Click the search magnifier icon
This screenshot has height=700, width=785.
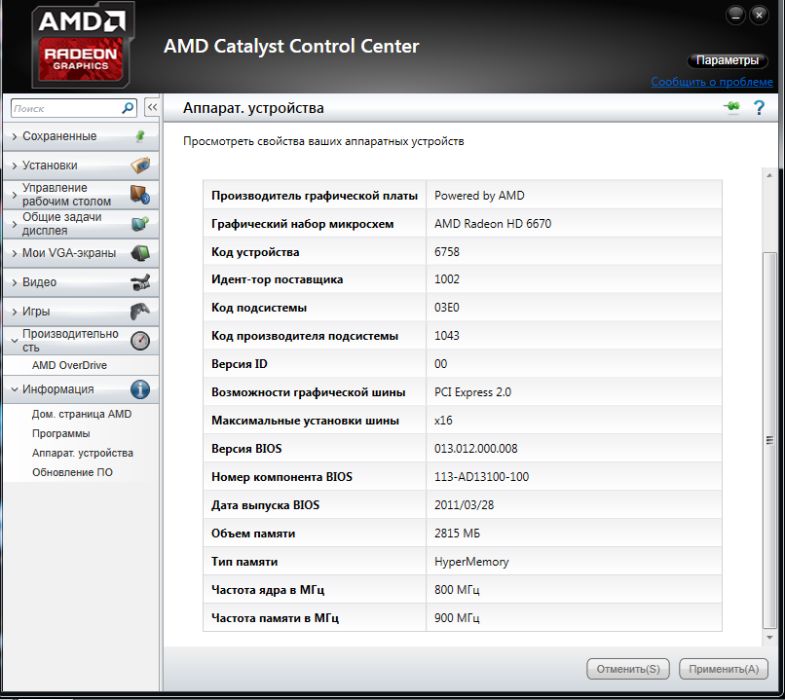128,108
